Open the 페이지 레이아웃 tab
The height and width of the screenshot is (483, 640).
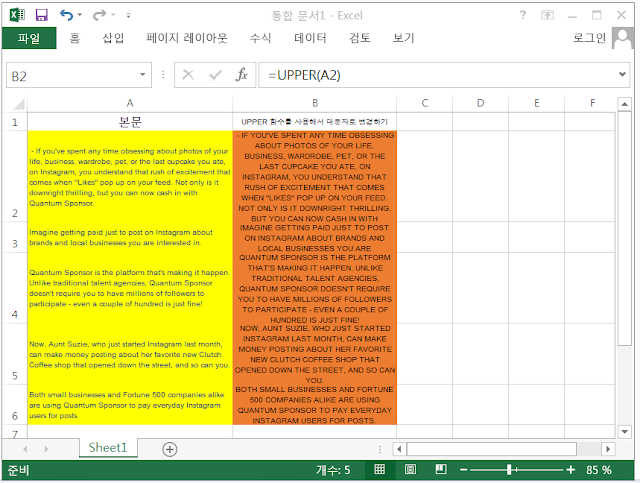pyautogui.click(x=187, y=38)
